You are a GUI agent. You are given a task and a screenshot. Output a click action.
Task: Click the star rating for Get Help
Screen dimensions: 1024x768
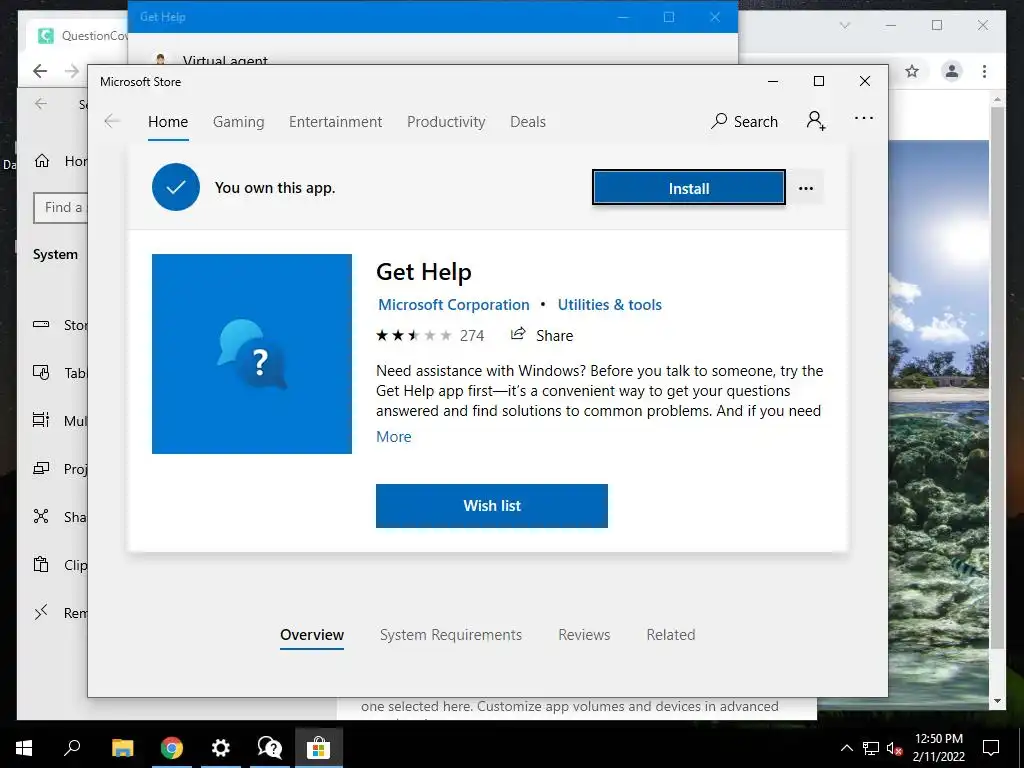pos(413,336)
